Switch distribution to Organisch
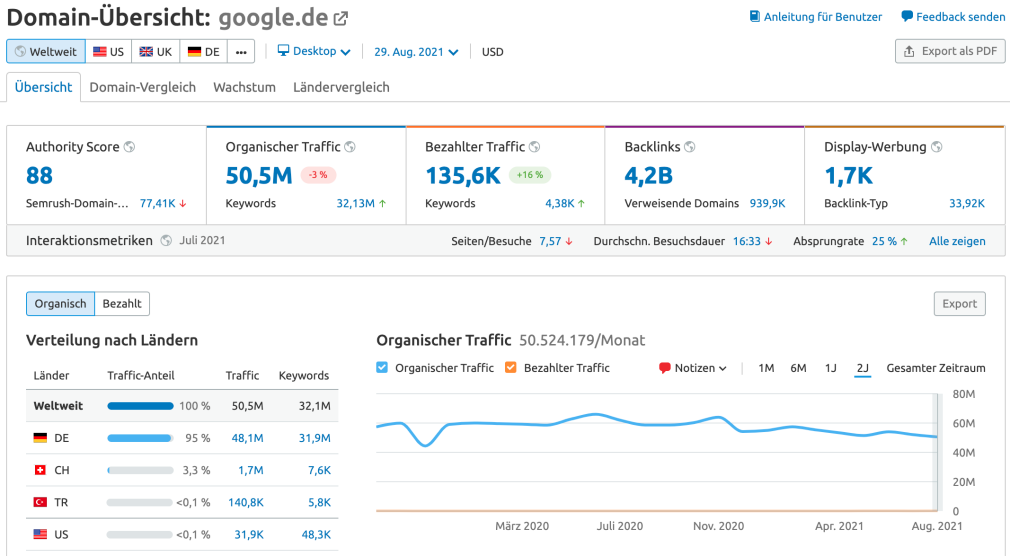Image resolution: width=1010 pixels, height=556 pixels. click(61, 303)
